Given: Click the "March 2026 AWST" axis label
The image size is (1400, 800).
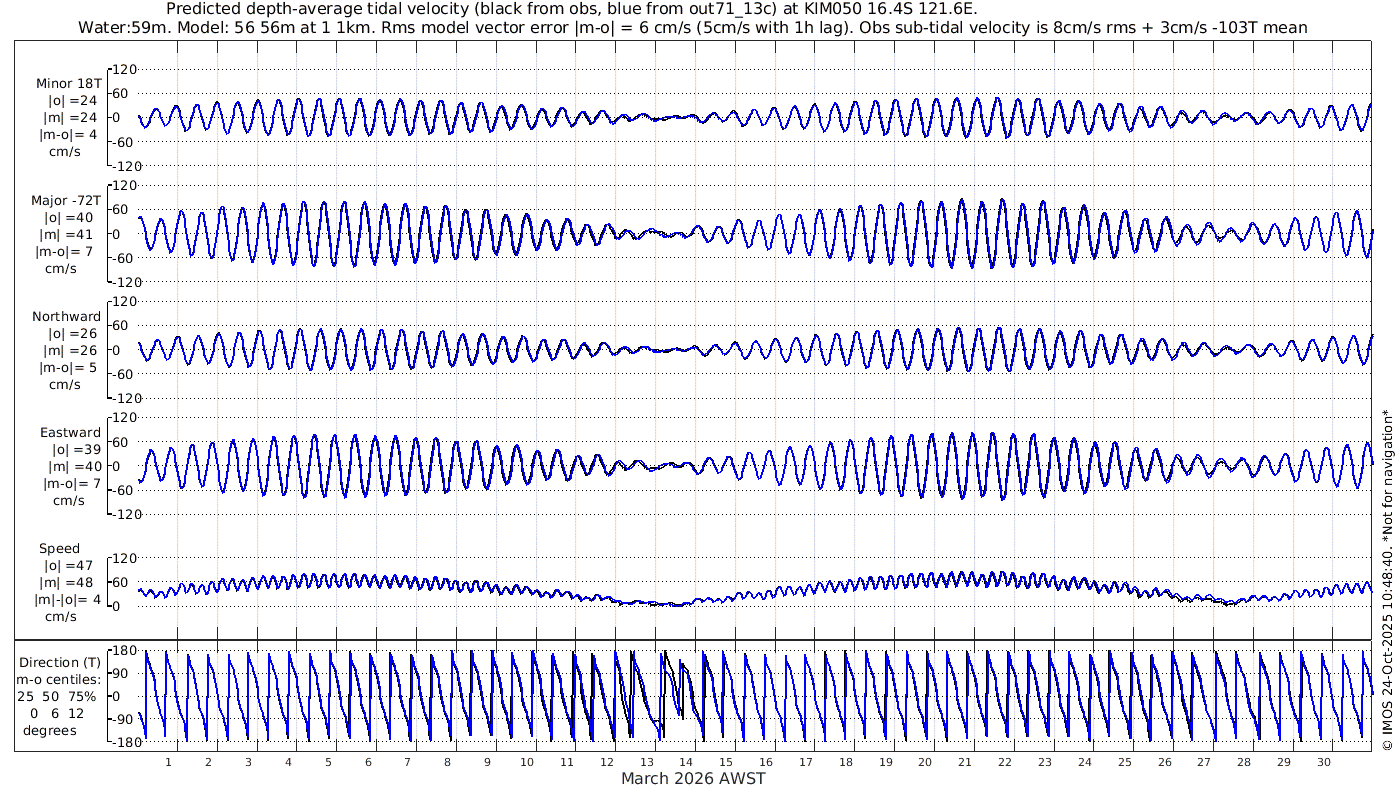Looking at the screenshot, I should pos(694,778).
